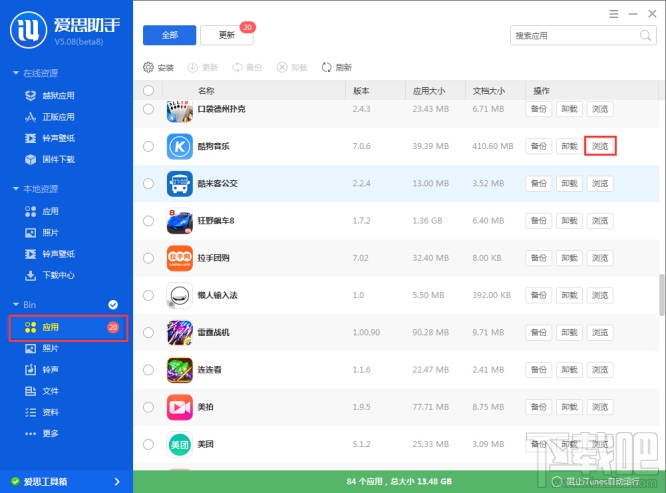The height and width of the screenshot is (493, 666).
Task: Open 铃声壁纸 under 在线资源
Action: [x=50, y=138]
